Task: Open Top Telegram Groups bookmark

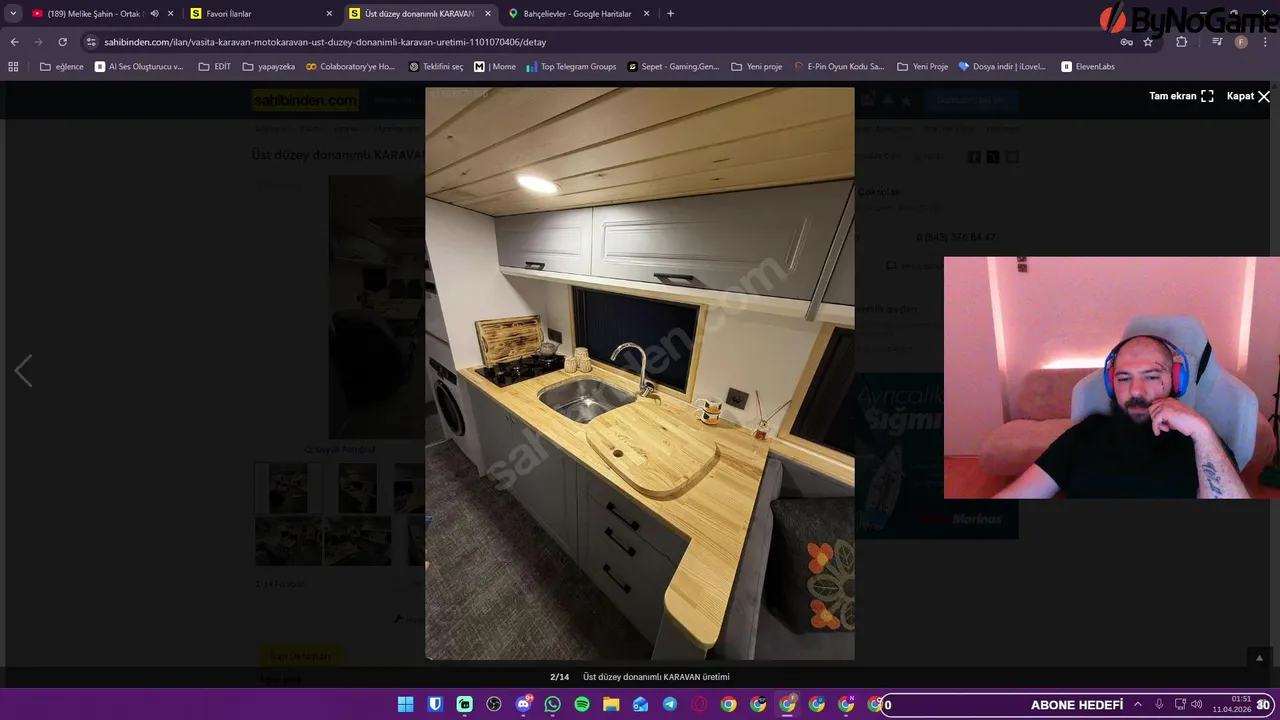Action: (572, 67)
